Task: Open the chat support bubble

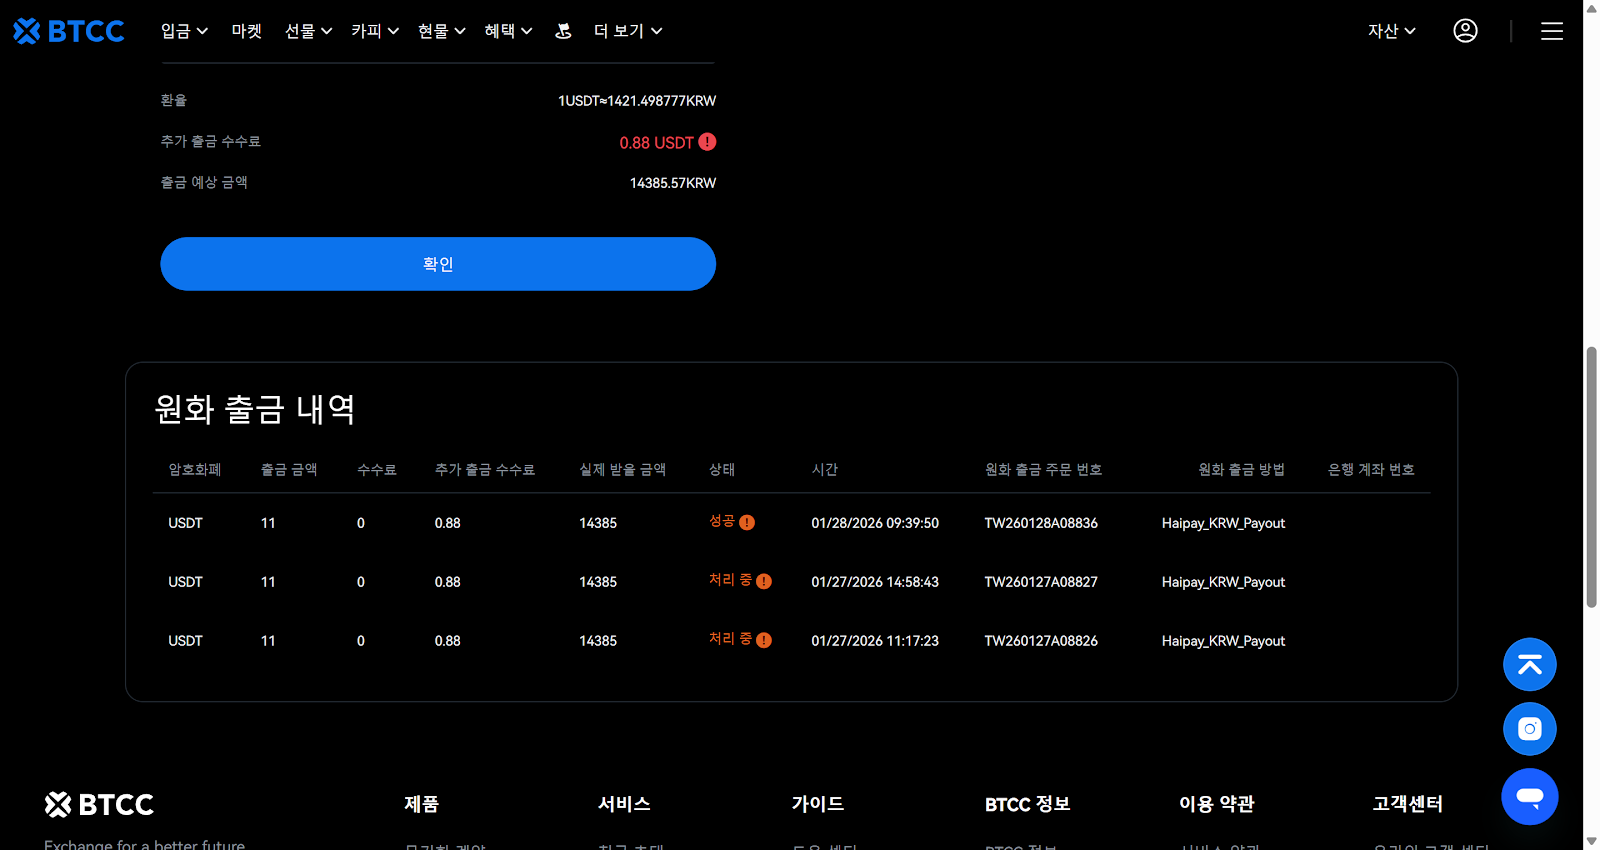Action: (1529, 796)
